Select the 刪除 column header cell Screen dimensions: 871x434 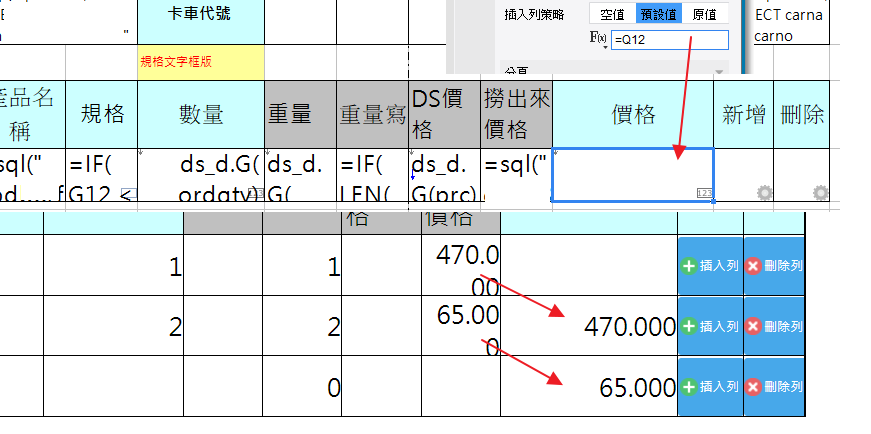802,114
